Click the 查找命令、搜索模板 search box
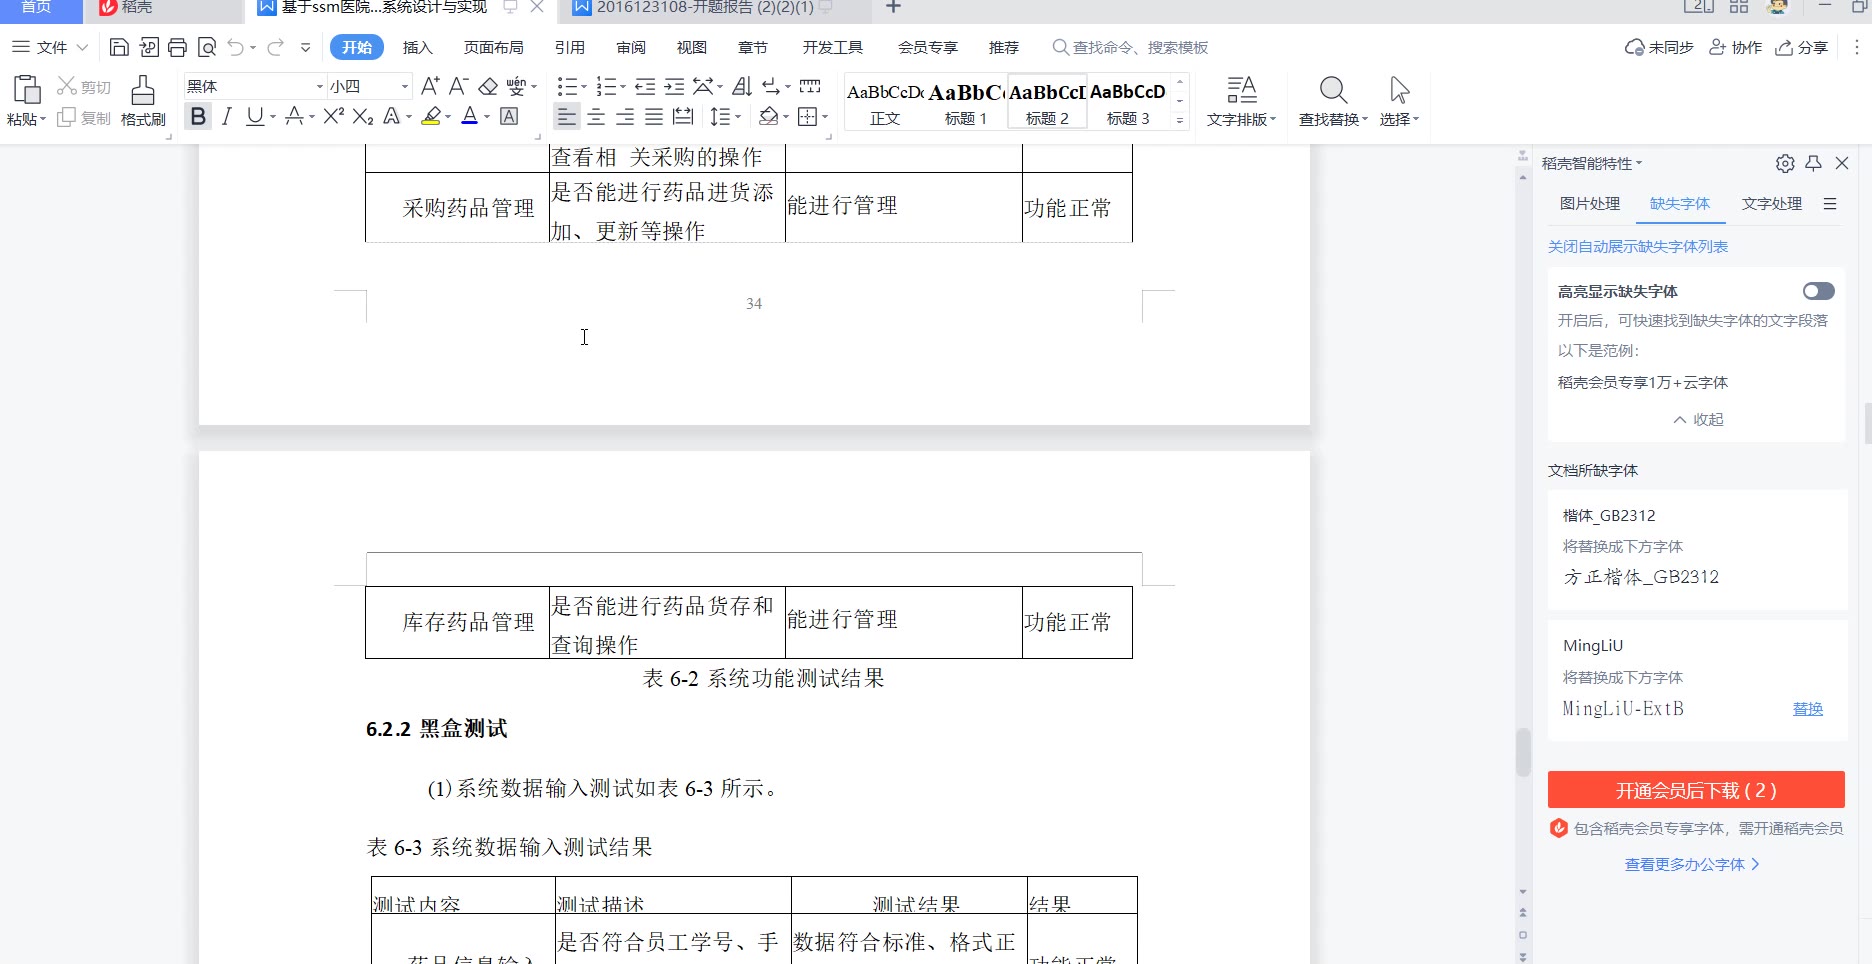The image size is (1872, 964). coord(1130,47)
